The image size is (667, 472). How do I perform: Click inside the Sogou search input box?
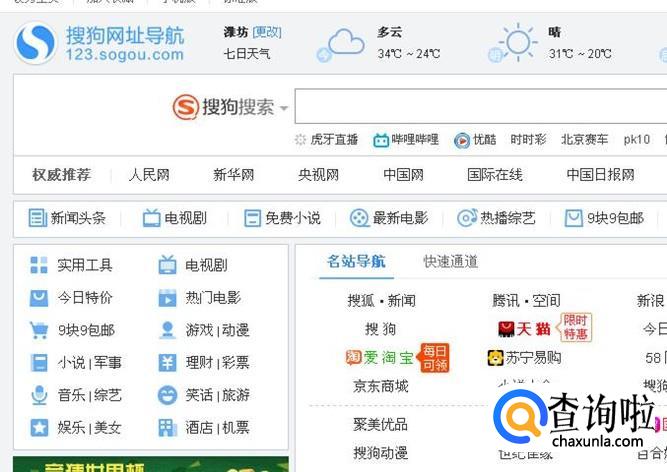pyautogui.click(x=480, y=106)
